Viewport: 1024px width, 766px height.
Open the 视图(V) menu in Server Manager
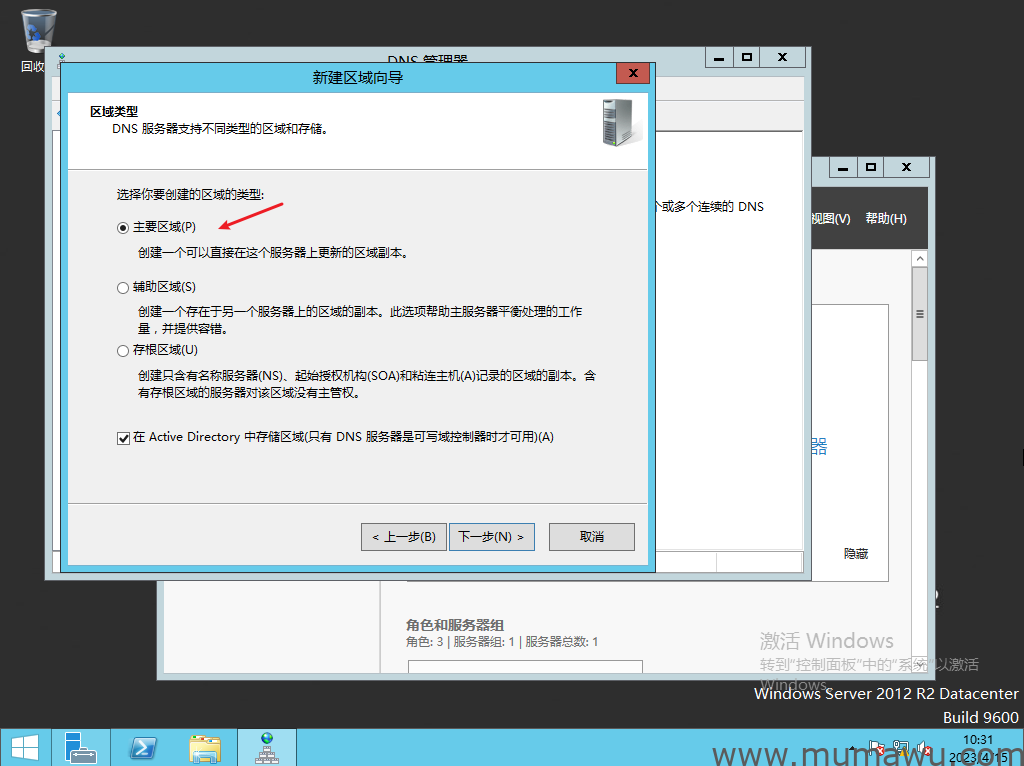[x=830, y=219]
